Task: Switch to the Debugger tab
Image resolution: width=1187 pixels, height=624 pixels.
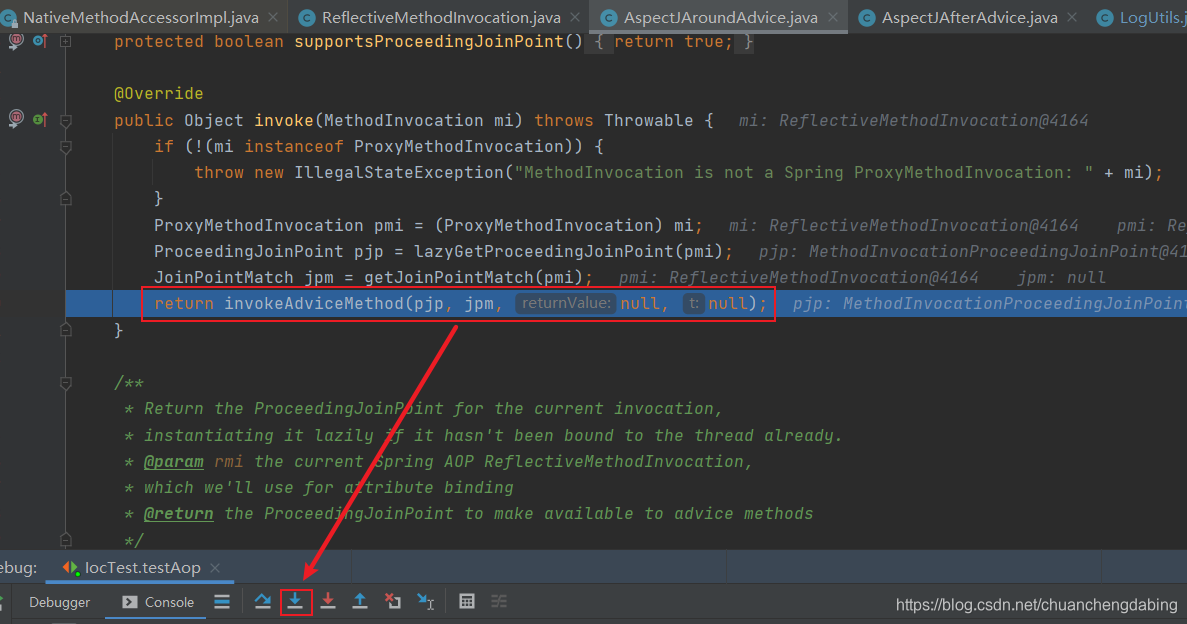Action: [59, 603]
